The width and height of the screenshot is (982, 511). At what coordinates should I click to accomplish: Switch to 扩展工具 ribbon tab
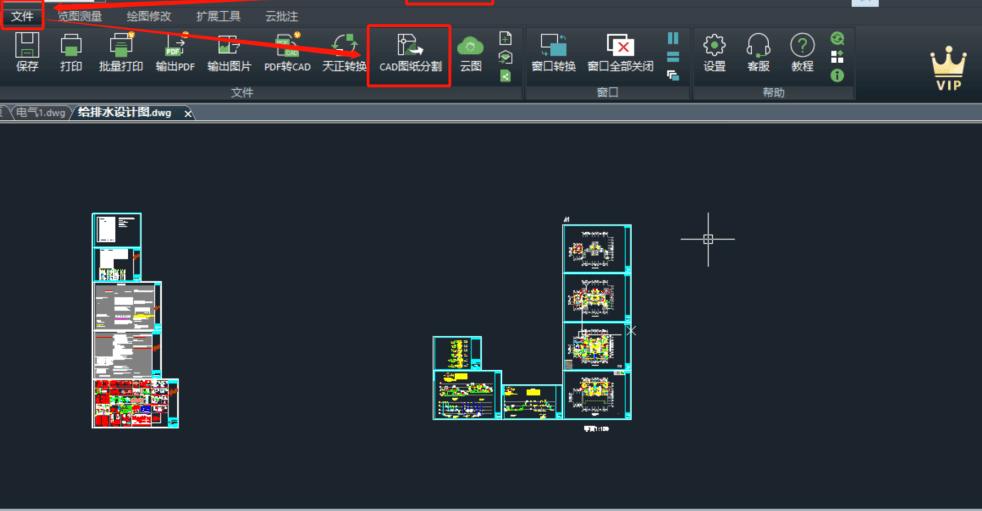coord(219,16)
